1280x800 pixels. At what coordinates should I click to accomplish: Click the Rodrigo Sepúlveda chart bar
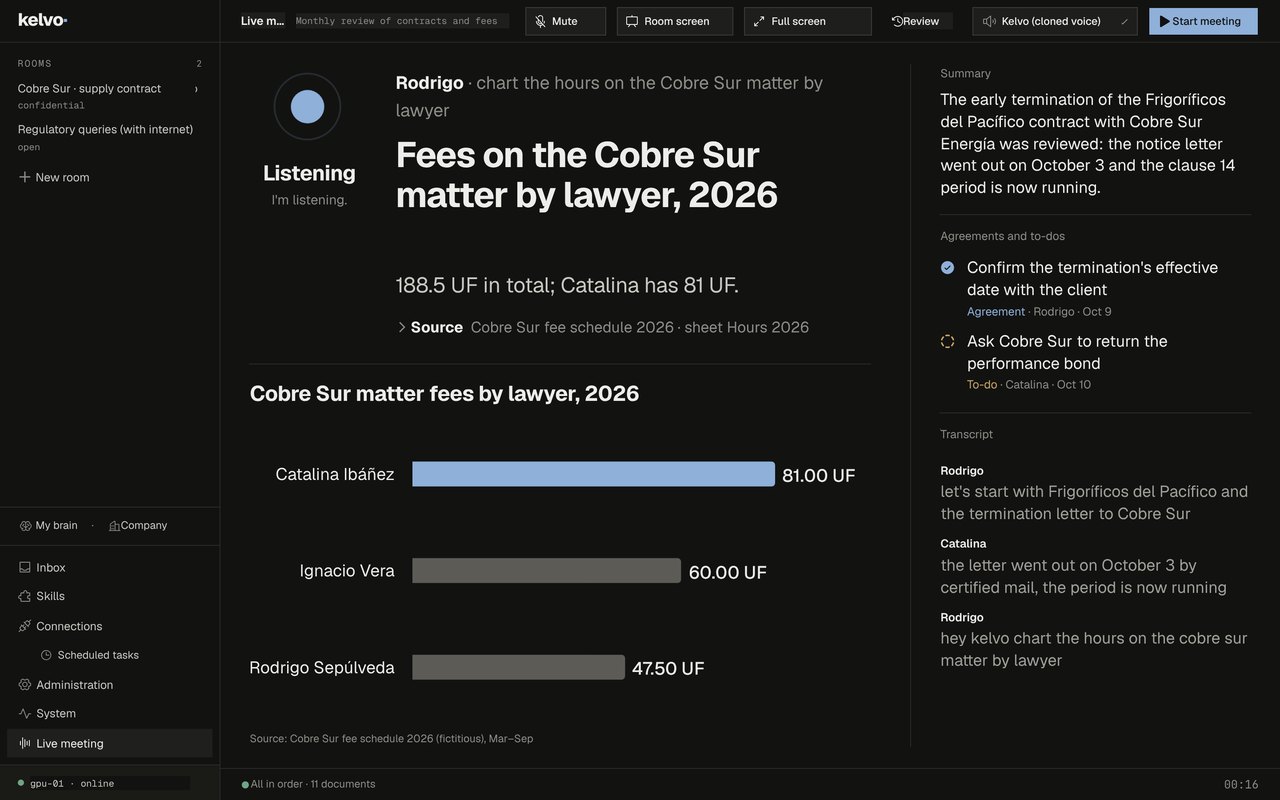tap(519, 667)
